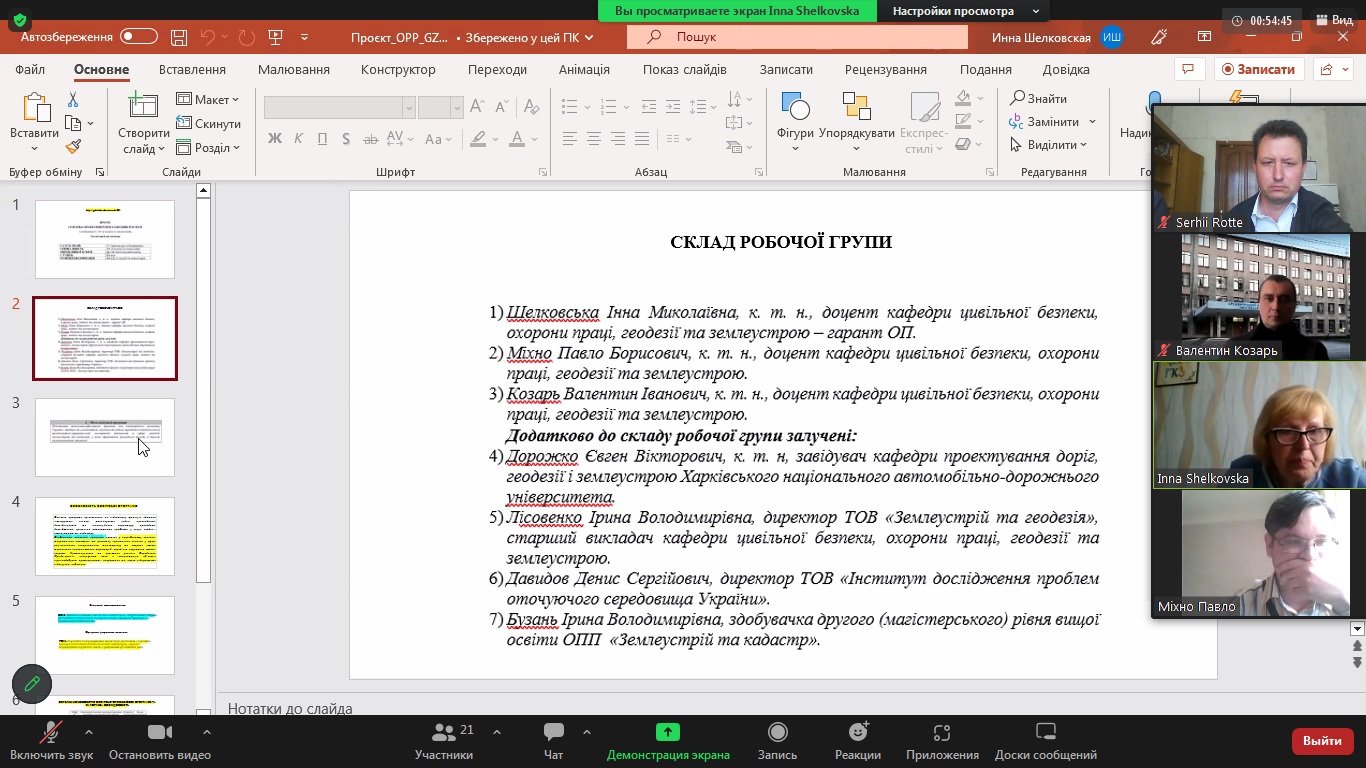This screenshot has height=768, width=1366.
Task: Open the Участники participants panel in Zoom
Action: (x=444, y=741)
